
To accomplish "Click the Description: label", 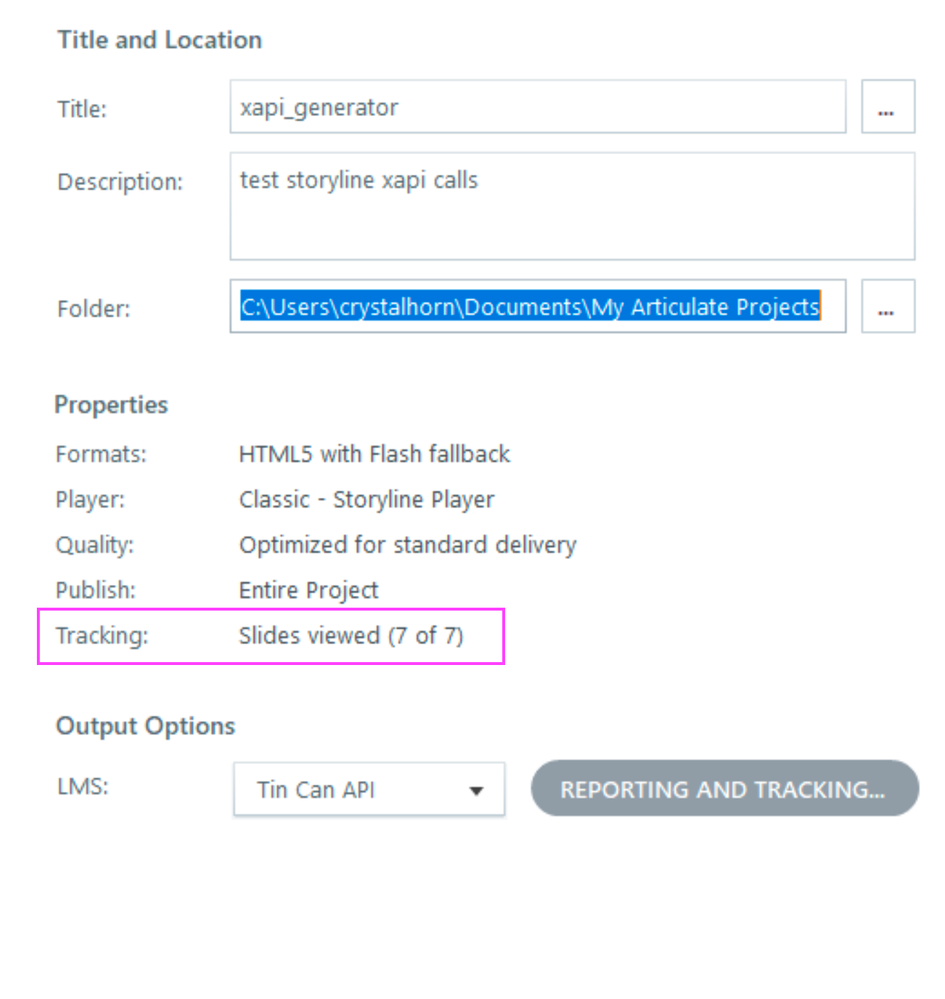I will pyautogui.click(x=120, y=182).
